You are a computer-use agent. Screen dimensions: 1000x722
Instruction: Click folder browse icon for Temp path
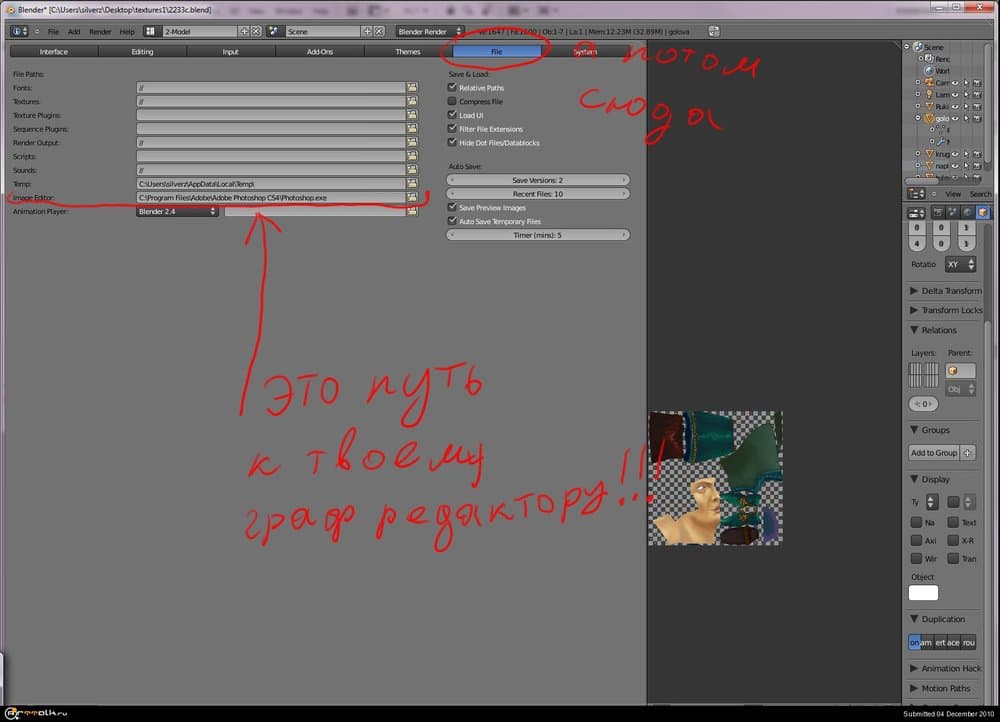click(x=412, y=184)
